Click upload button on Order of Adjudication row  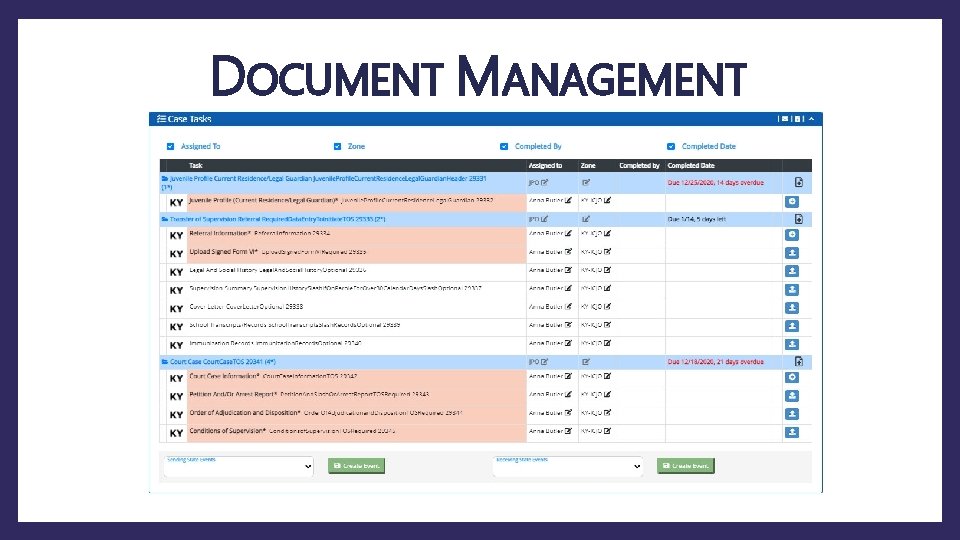[792, 414]
